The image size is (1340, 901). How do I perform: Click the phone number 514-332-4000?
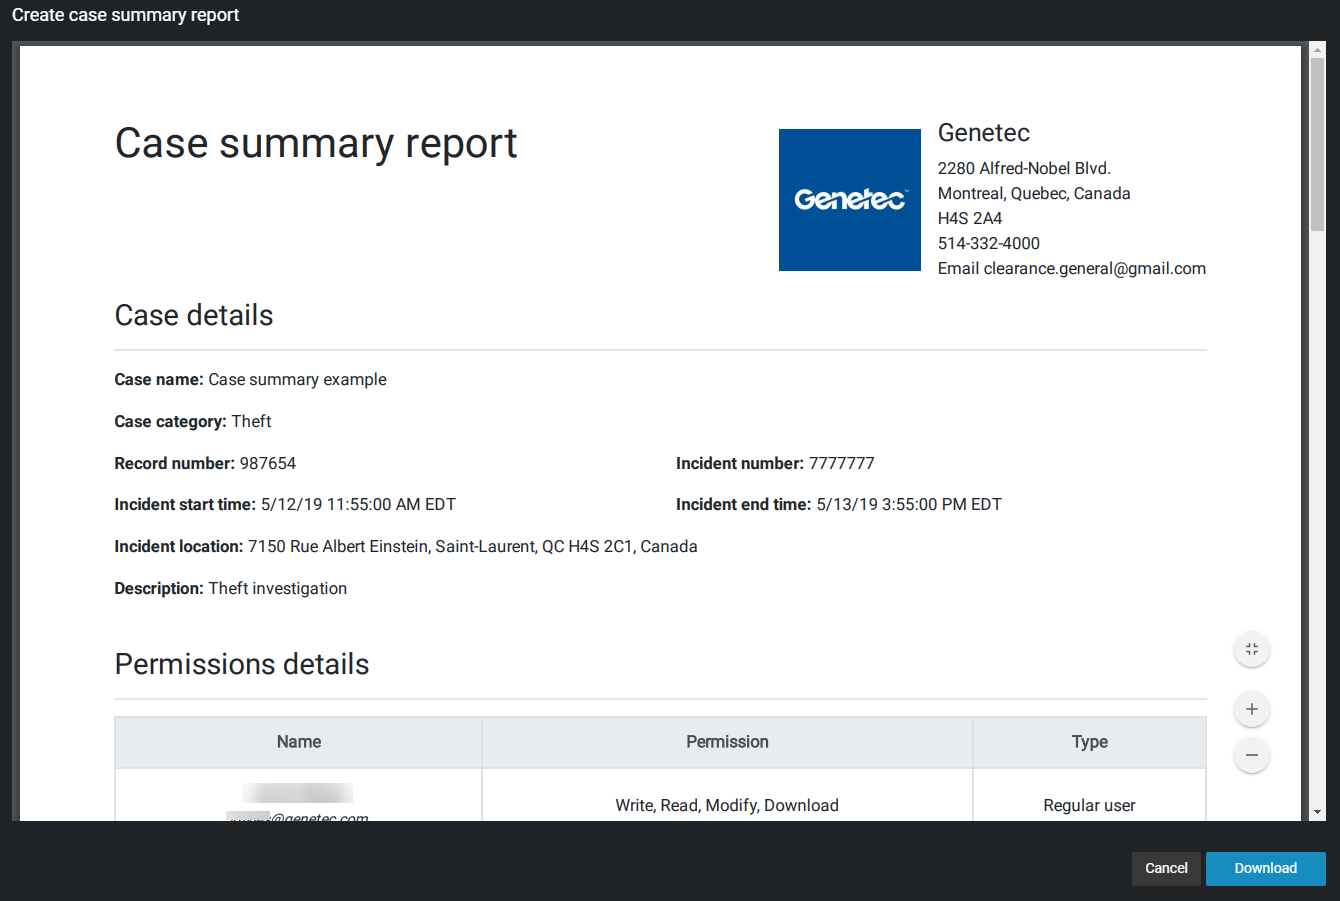point(989,243)
